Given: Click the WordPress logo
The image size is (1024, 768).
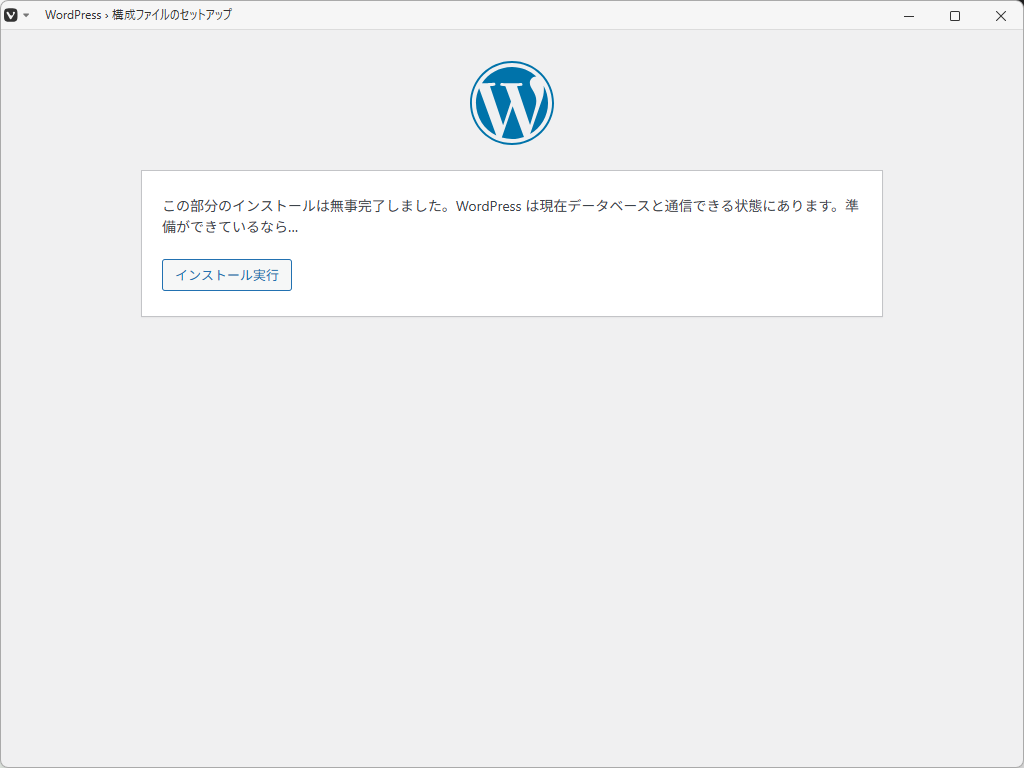Looking at the screenshot, I should [x=512, y=103].
